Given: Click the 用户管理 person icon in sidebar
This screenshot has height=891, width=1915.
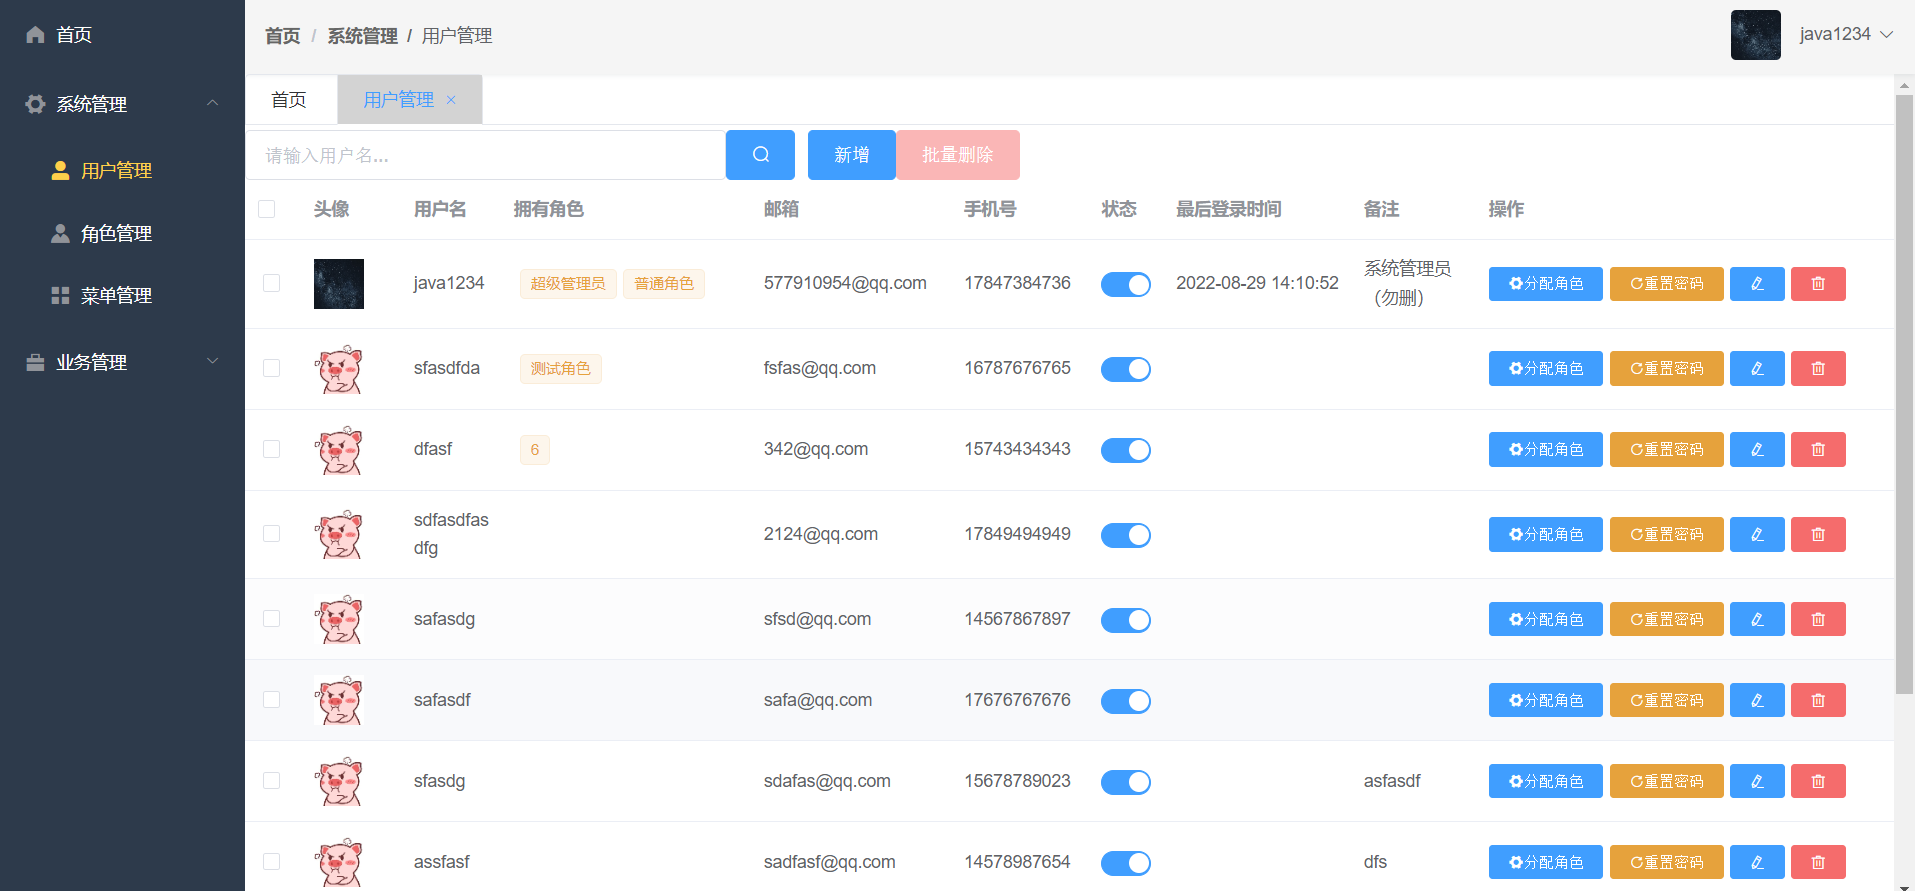Looking at the screenshot, I should coord(60,171).
